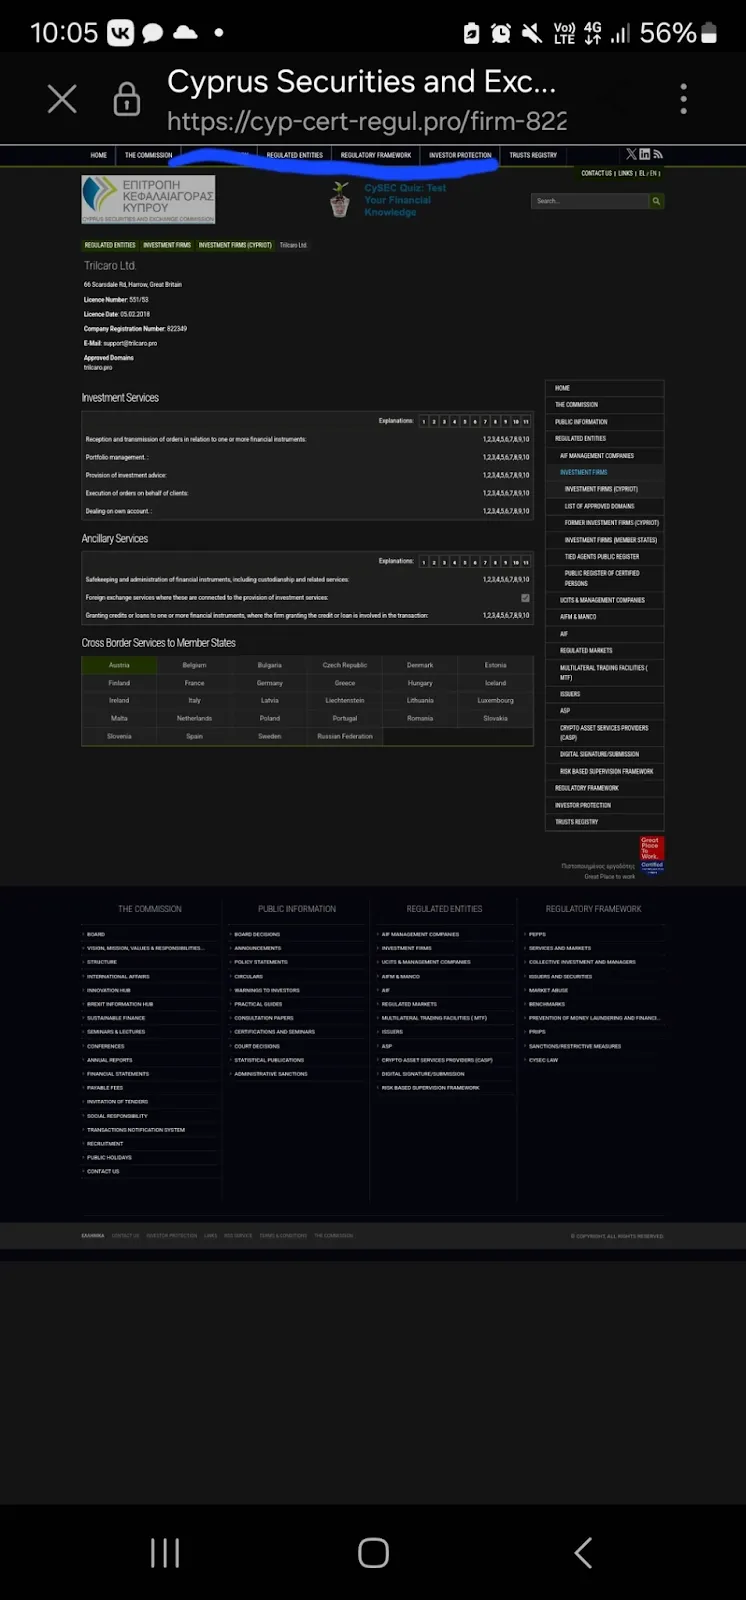Open the RSS feed icon

[x=658, y=154]
